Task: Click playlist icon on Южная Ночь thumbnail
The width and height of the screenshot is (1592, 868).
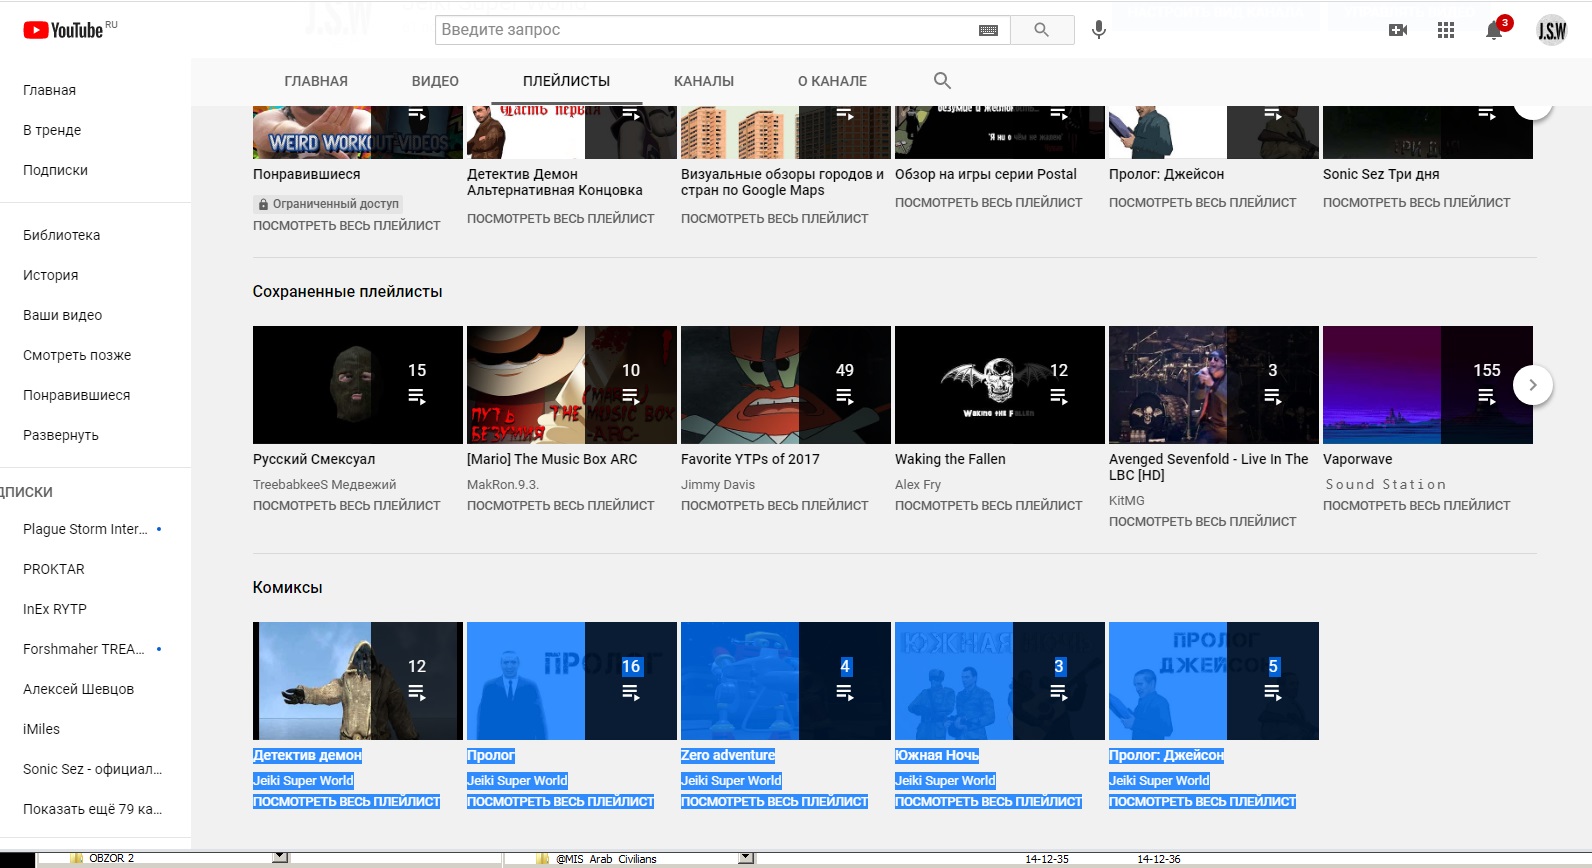Action: tap(1059, 693)
